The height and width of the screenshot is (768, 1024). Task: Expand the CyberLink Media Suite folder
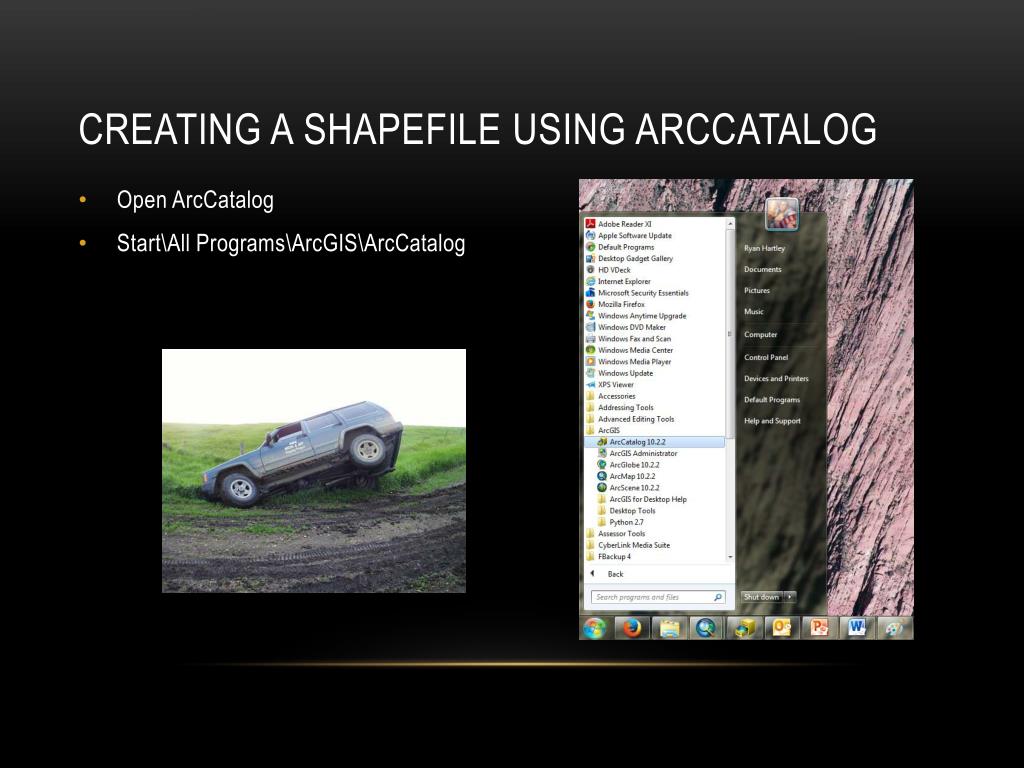click(x=628, y=545)
